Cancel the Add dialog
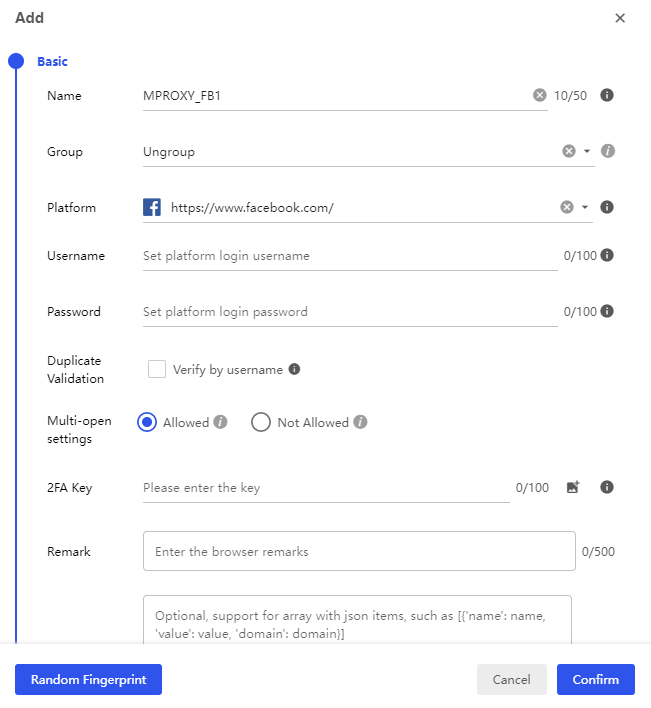Viewport: 651px width, 708px height. tap(511, 679)
